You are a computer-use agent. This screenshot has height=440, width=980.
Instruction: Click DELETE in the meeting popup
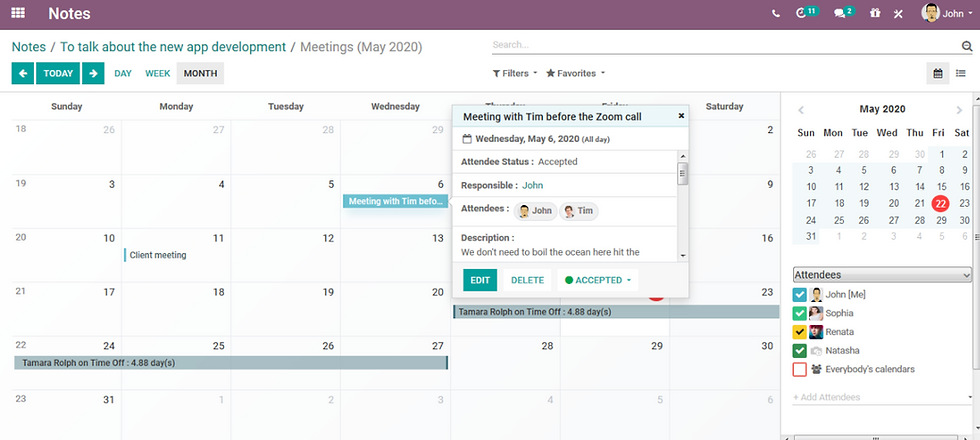pos(528,280)
